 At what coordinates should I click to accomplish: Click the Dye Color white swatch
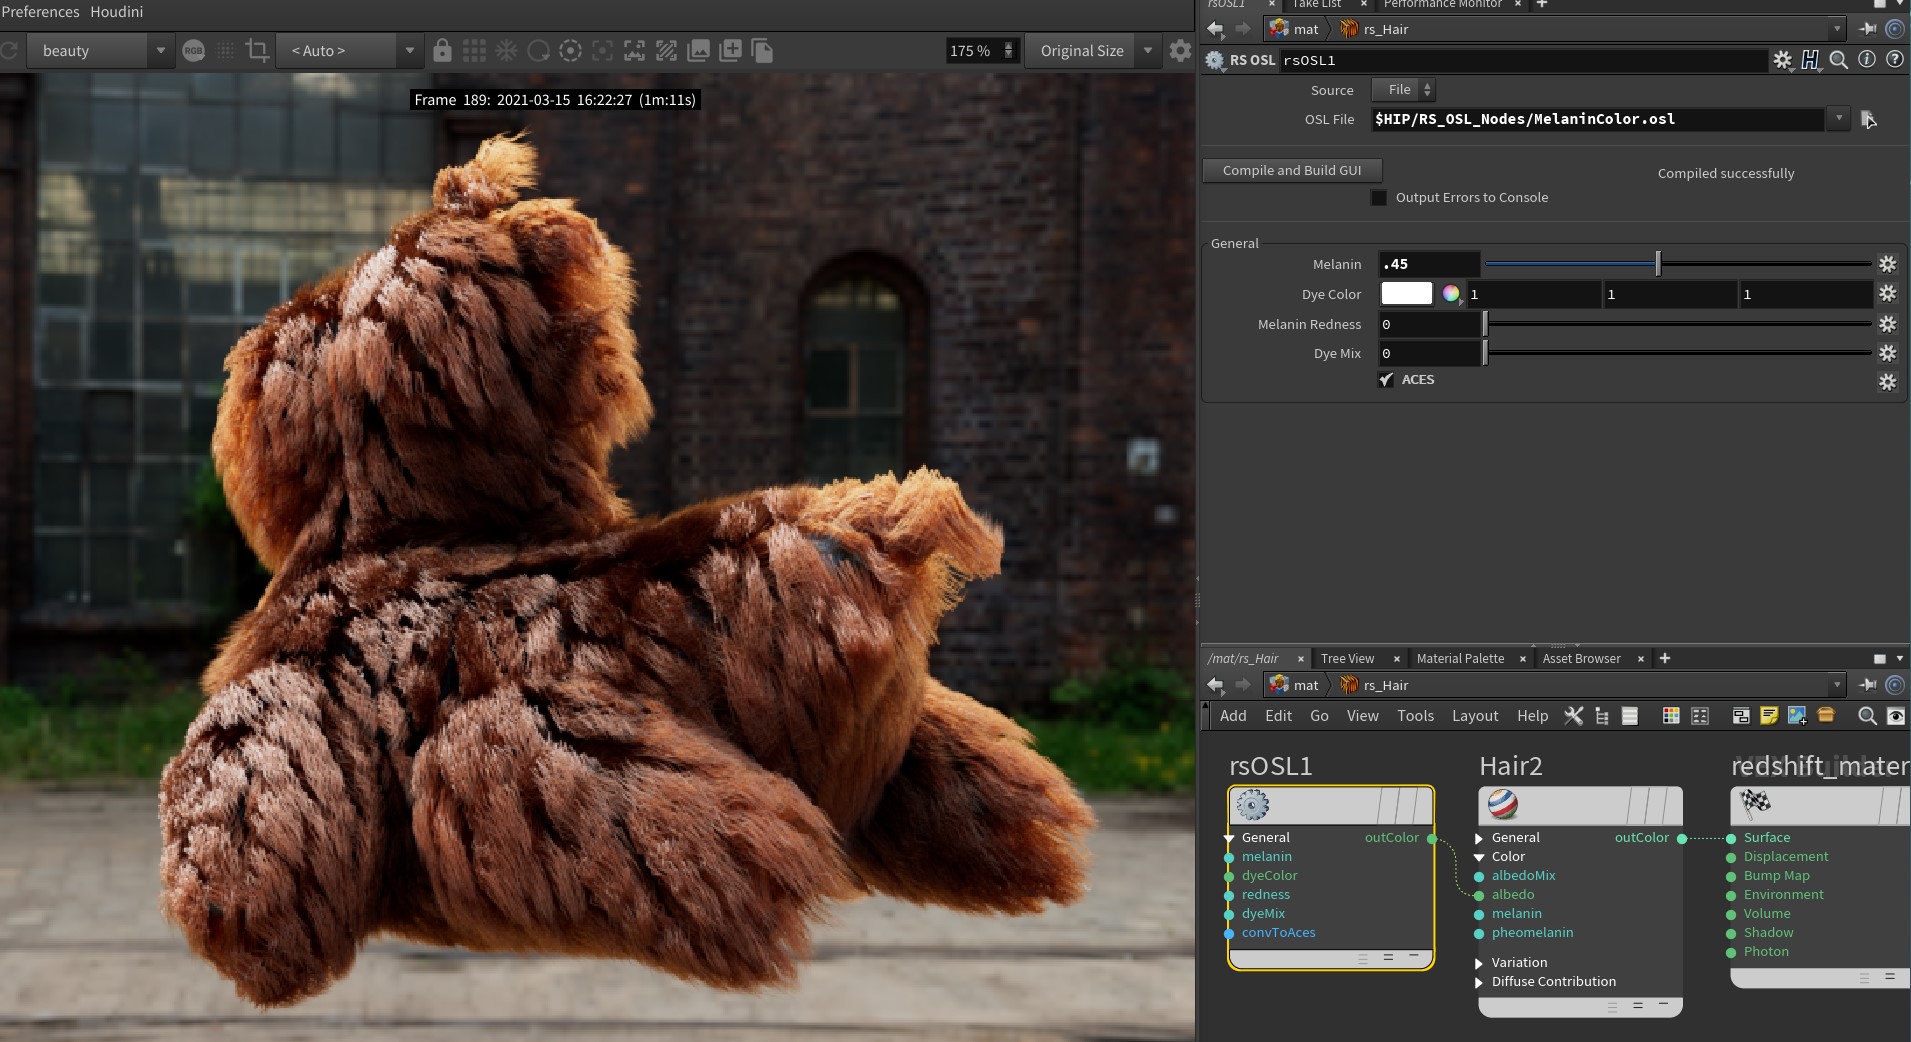point(1406,294)
